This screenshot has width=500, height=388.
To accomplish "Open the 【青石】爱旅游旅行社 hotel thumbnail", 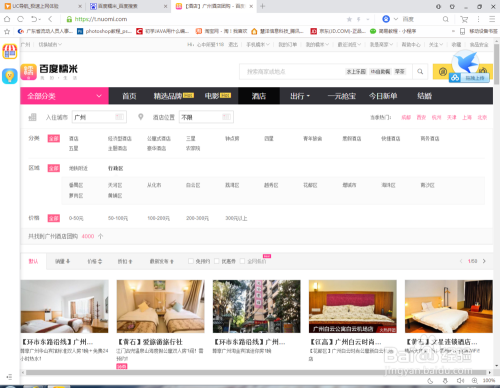I will [x=160, y=306].
